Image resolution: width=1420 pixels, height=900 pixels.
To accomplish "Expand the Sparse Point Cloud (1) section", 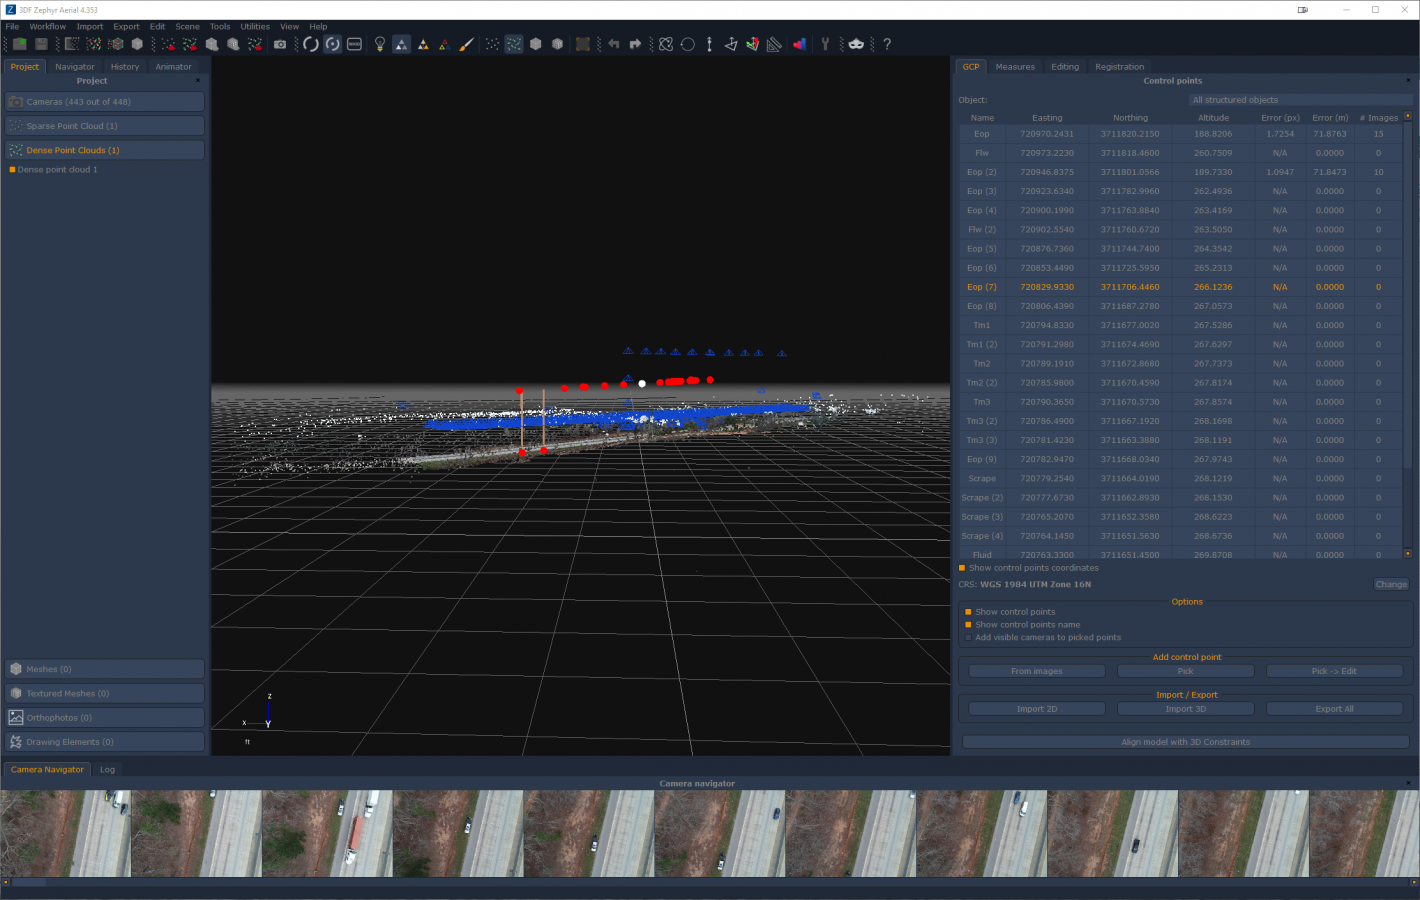I will coord(105,126).
